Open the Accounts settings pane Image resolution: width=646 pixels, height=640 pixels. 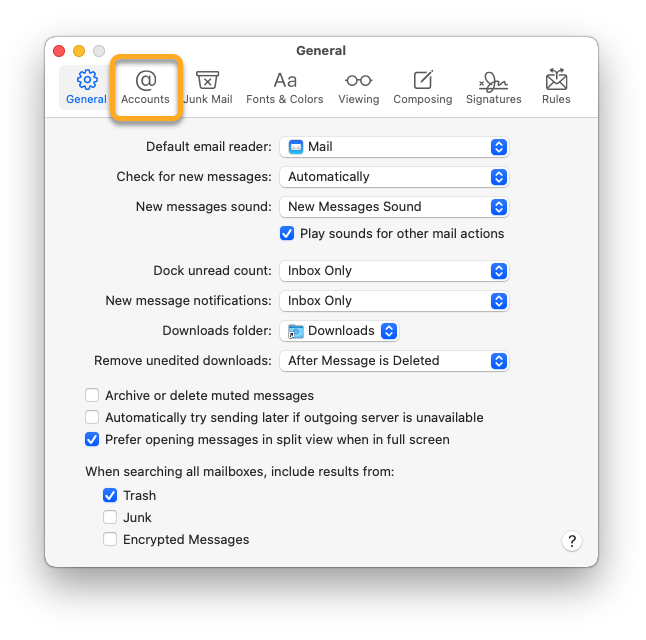[x=145, y=88]
